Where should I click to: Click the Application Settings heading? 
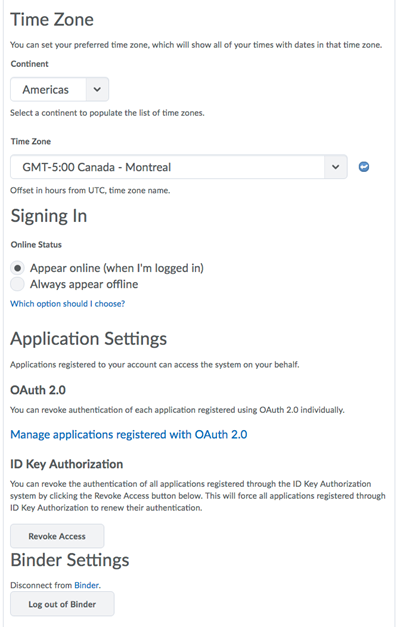tap(88, 339)
